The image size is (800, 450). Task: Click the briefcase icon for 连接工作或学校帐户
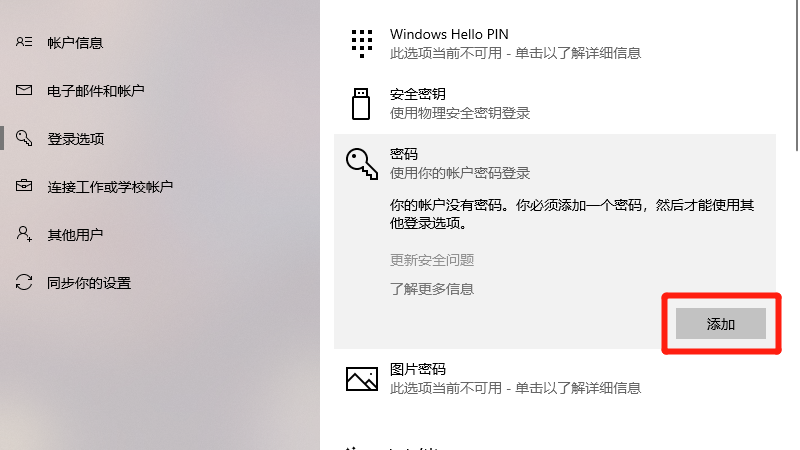click(24, 187)
